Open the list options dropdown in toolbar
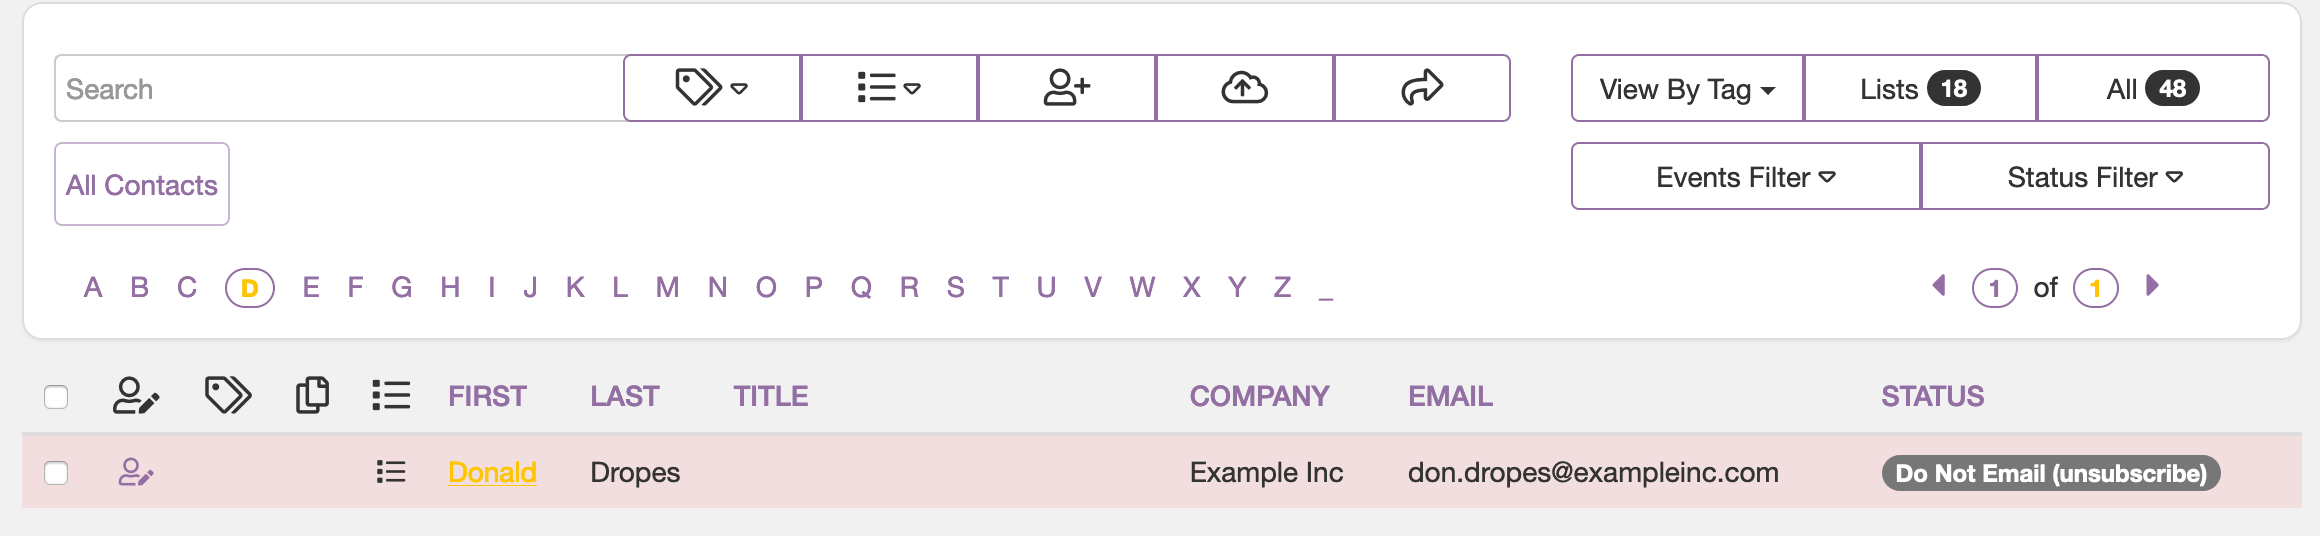 tap(889, 88)
